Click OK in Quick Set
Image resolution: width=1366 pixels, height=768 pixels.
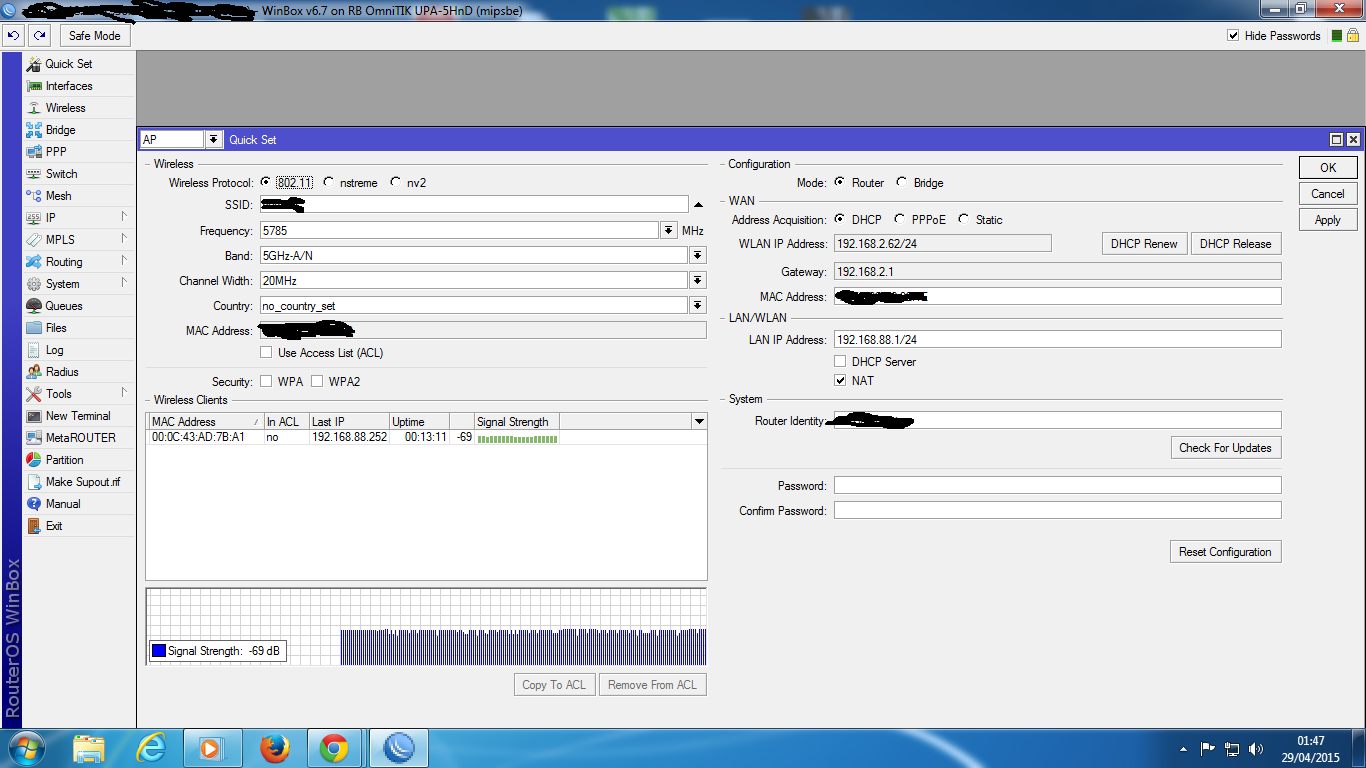tap(1328, 168)
